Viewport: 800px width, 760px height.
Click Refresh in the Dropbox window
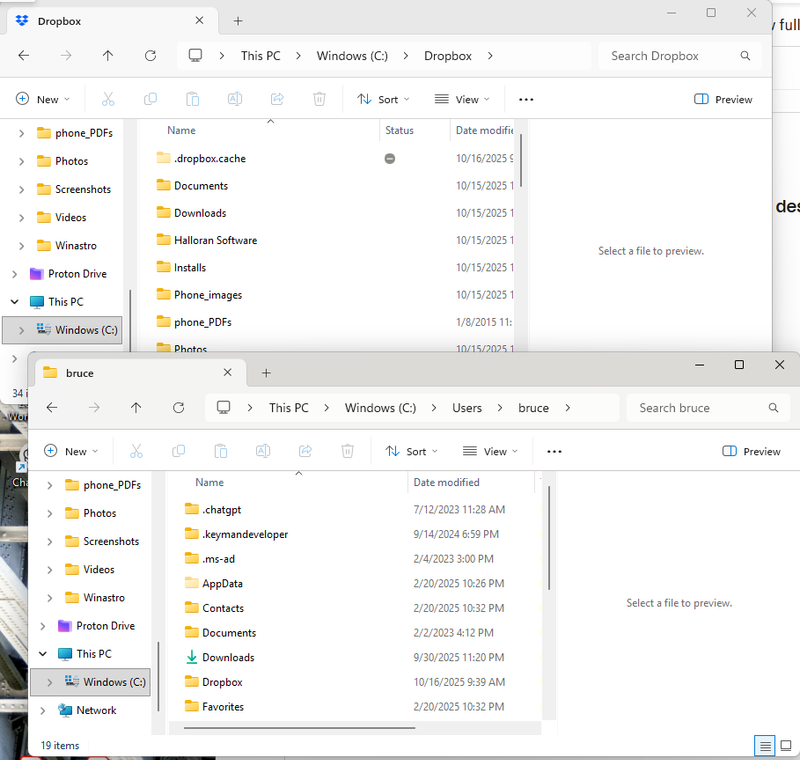click(150, 56)
